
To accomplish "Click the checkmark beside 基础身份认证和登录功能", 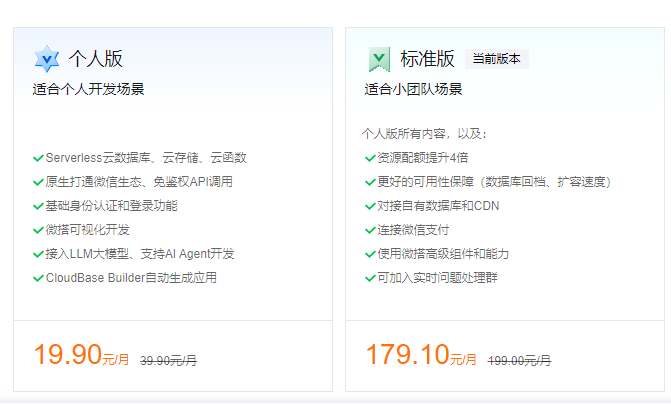I will [38, 206].
